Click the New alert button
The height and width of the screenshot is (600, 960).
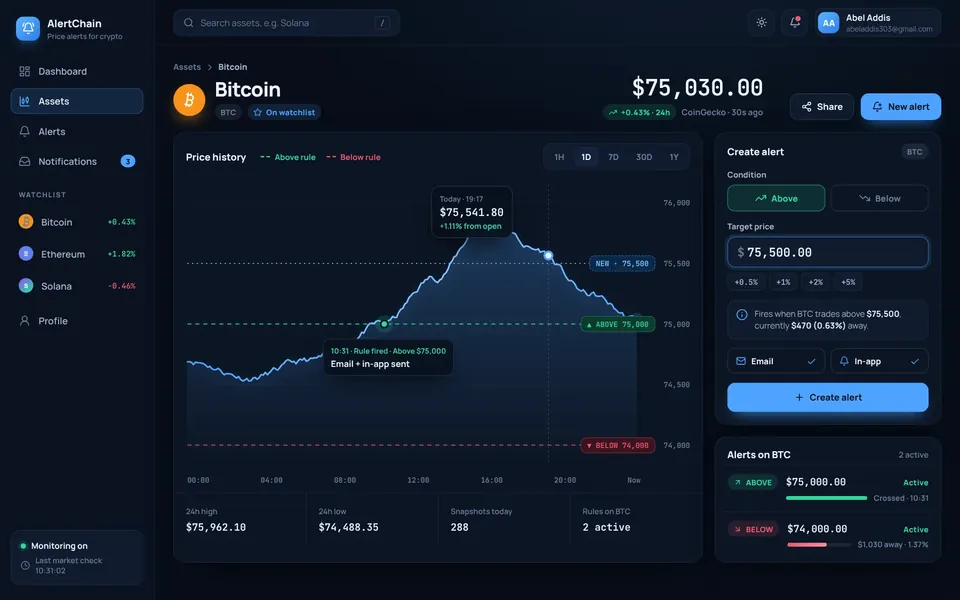click(901, 107)
